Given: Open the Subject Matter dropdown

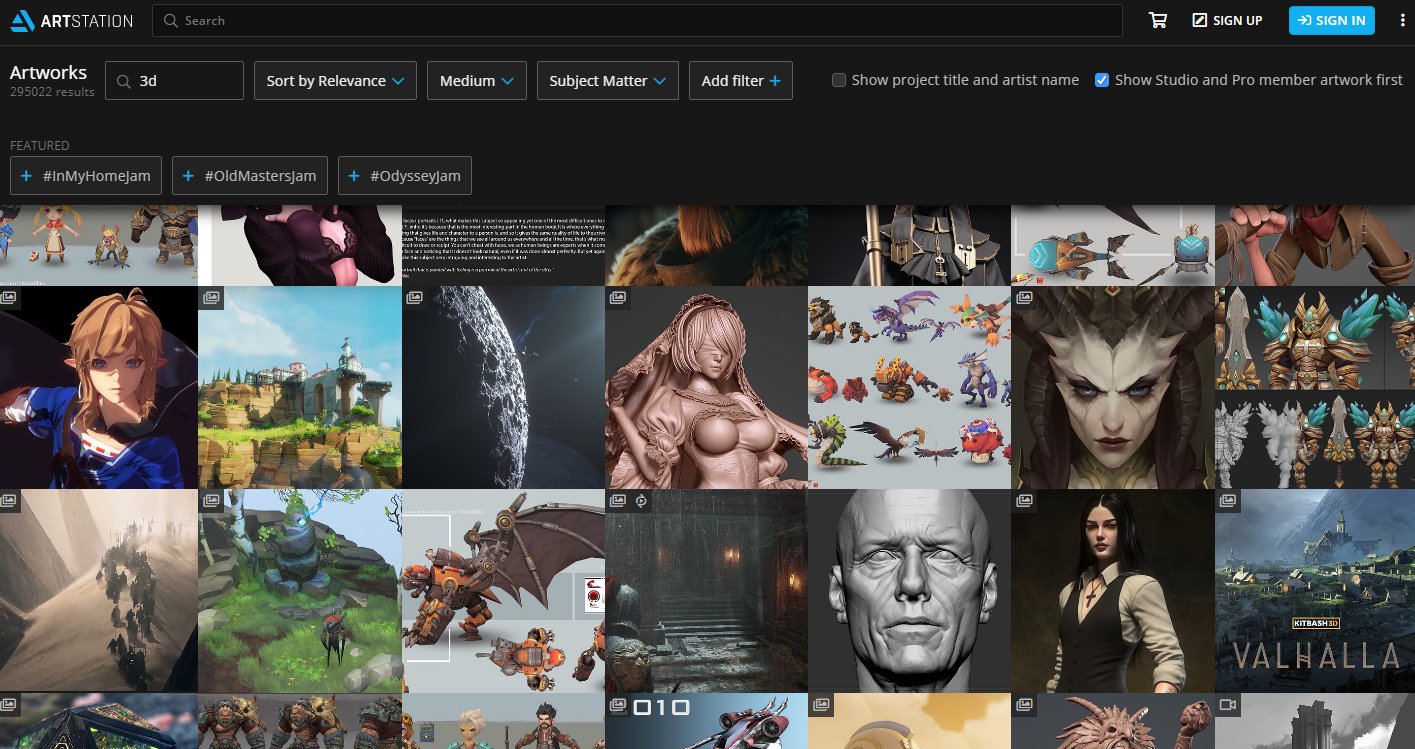Looking at the screenshot, I should pos(607,80).
